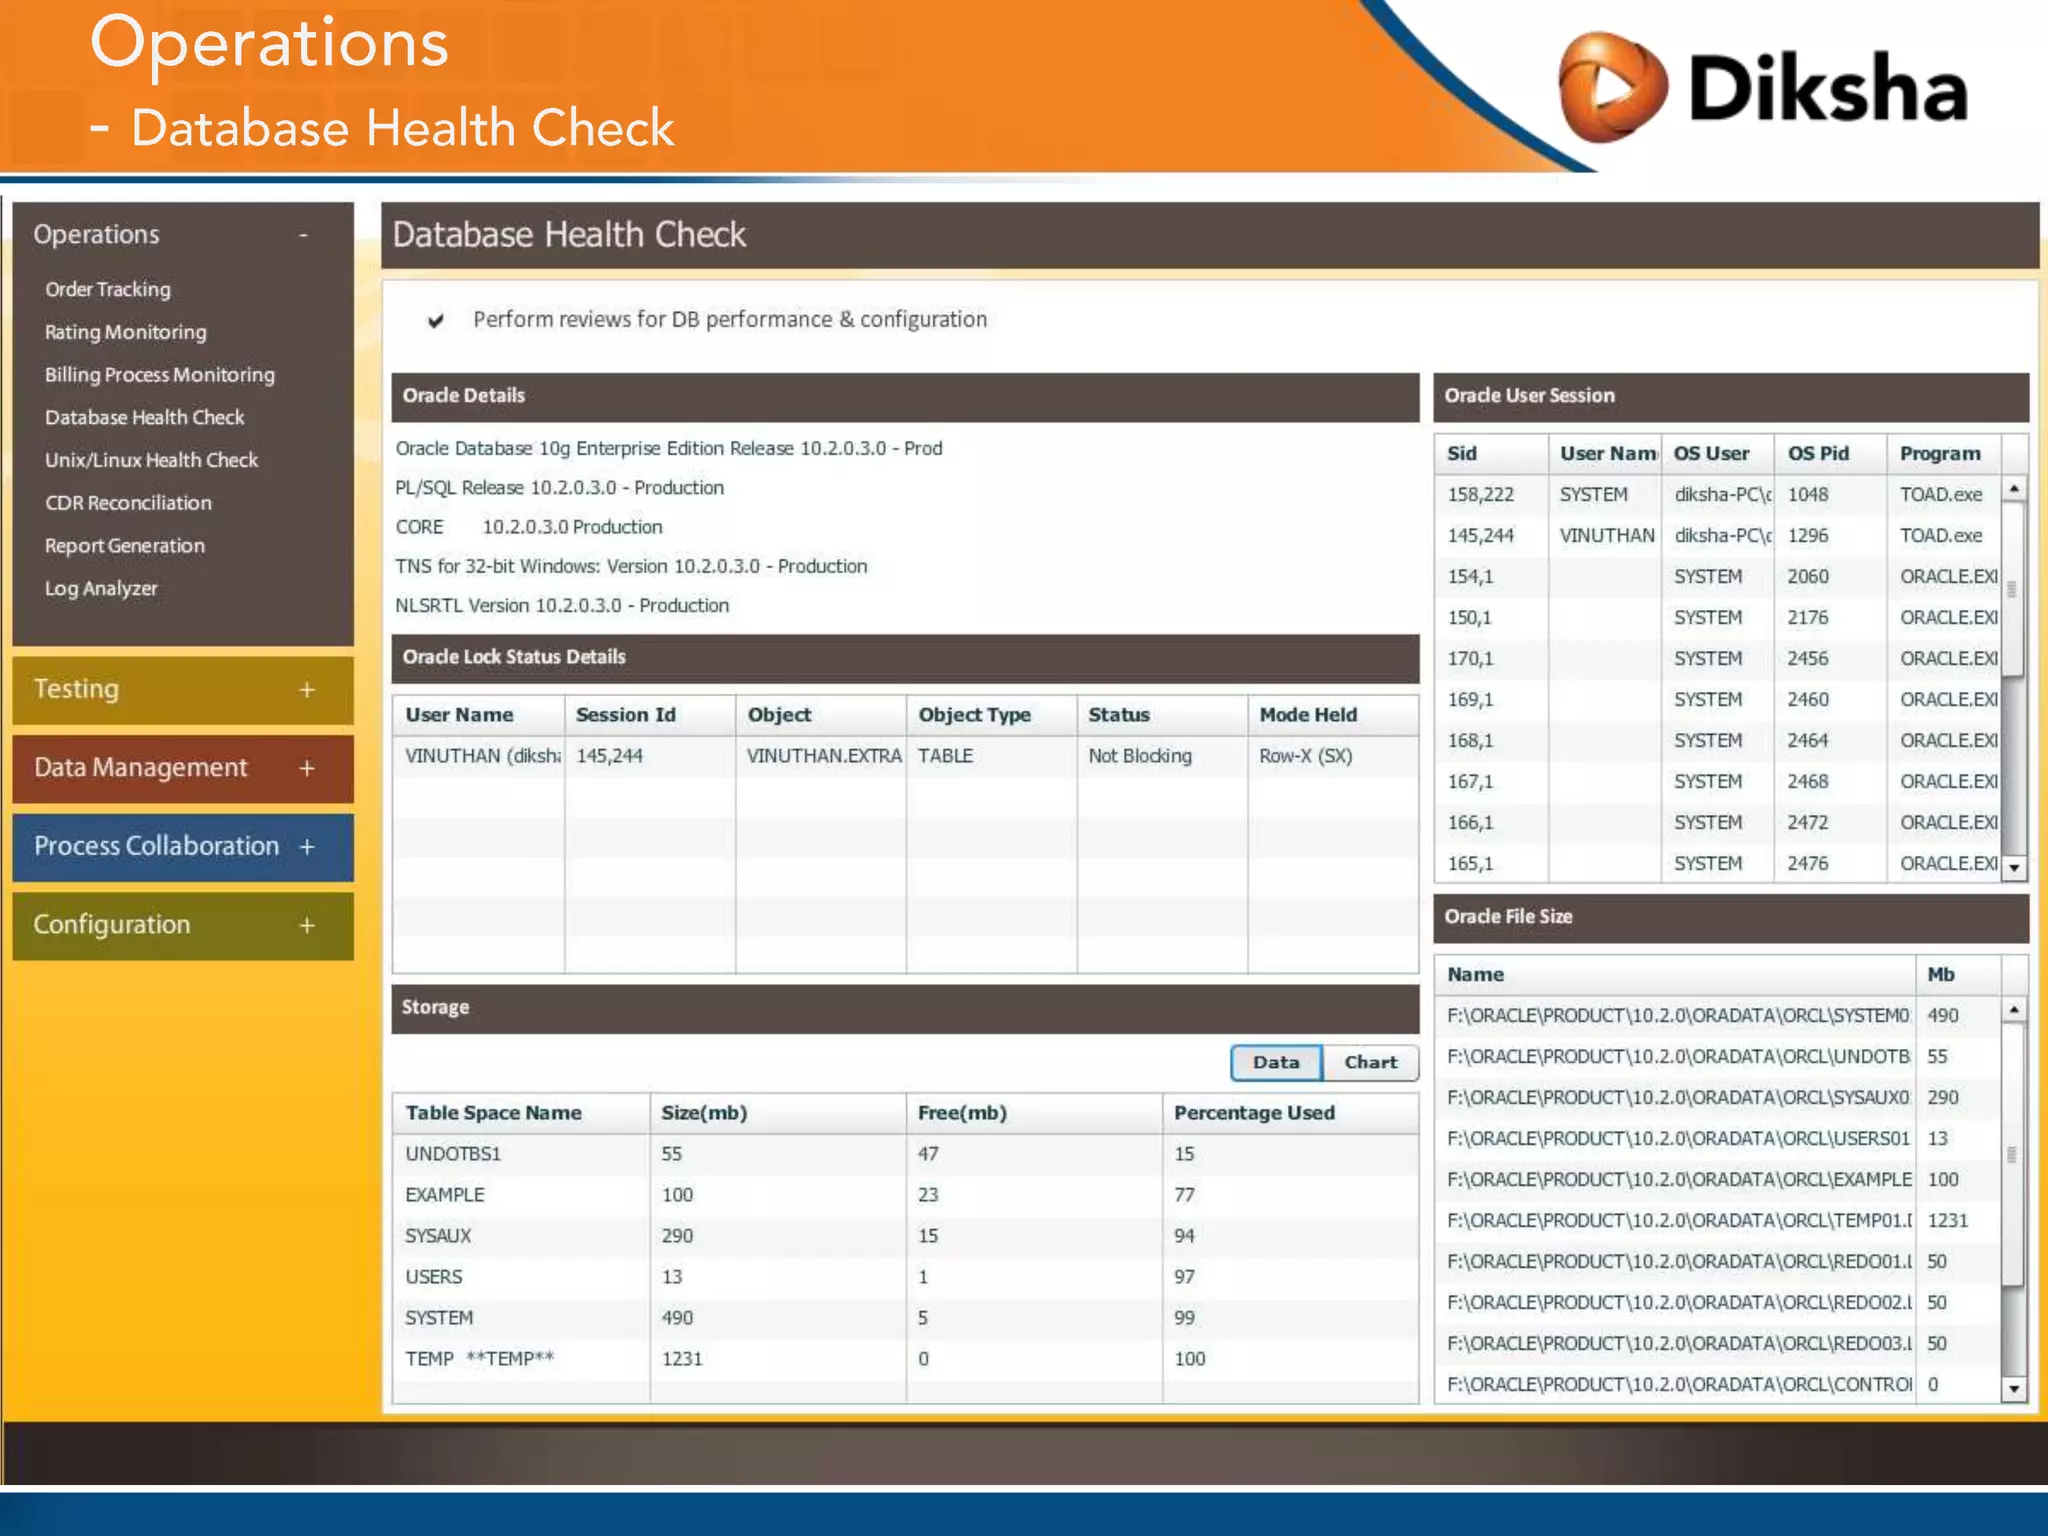Expand the Testing section
Screen dimensions: 2048x1536
(x=307, y=690)
